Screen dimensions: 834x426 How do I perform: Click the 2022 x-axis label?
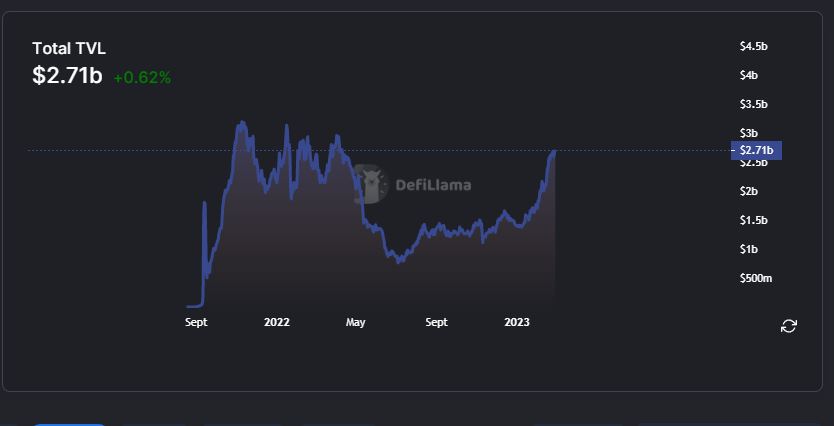(x=277, y=322)
